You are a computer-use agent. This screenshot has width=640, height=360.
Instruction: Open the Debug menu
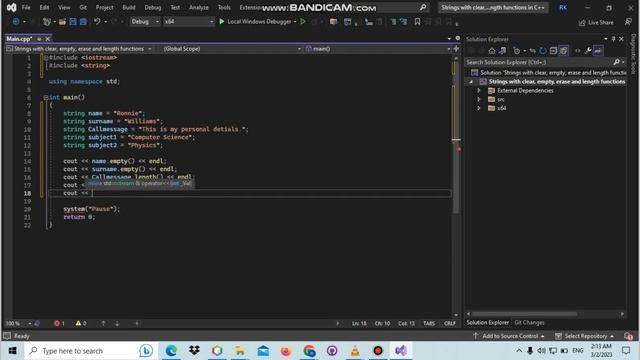153,7
